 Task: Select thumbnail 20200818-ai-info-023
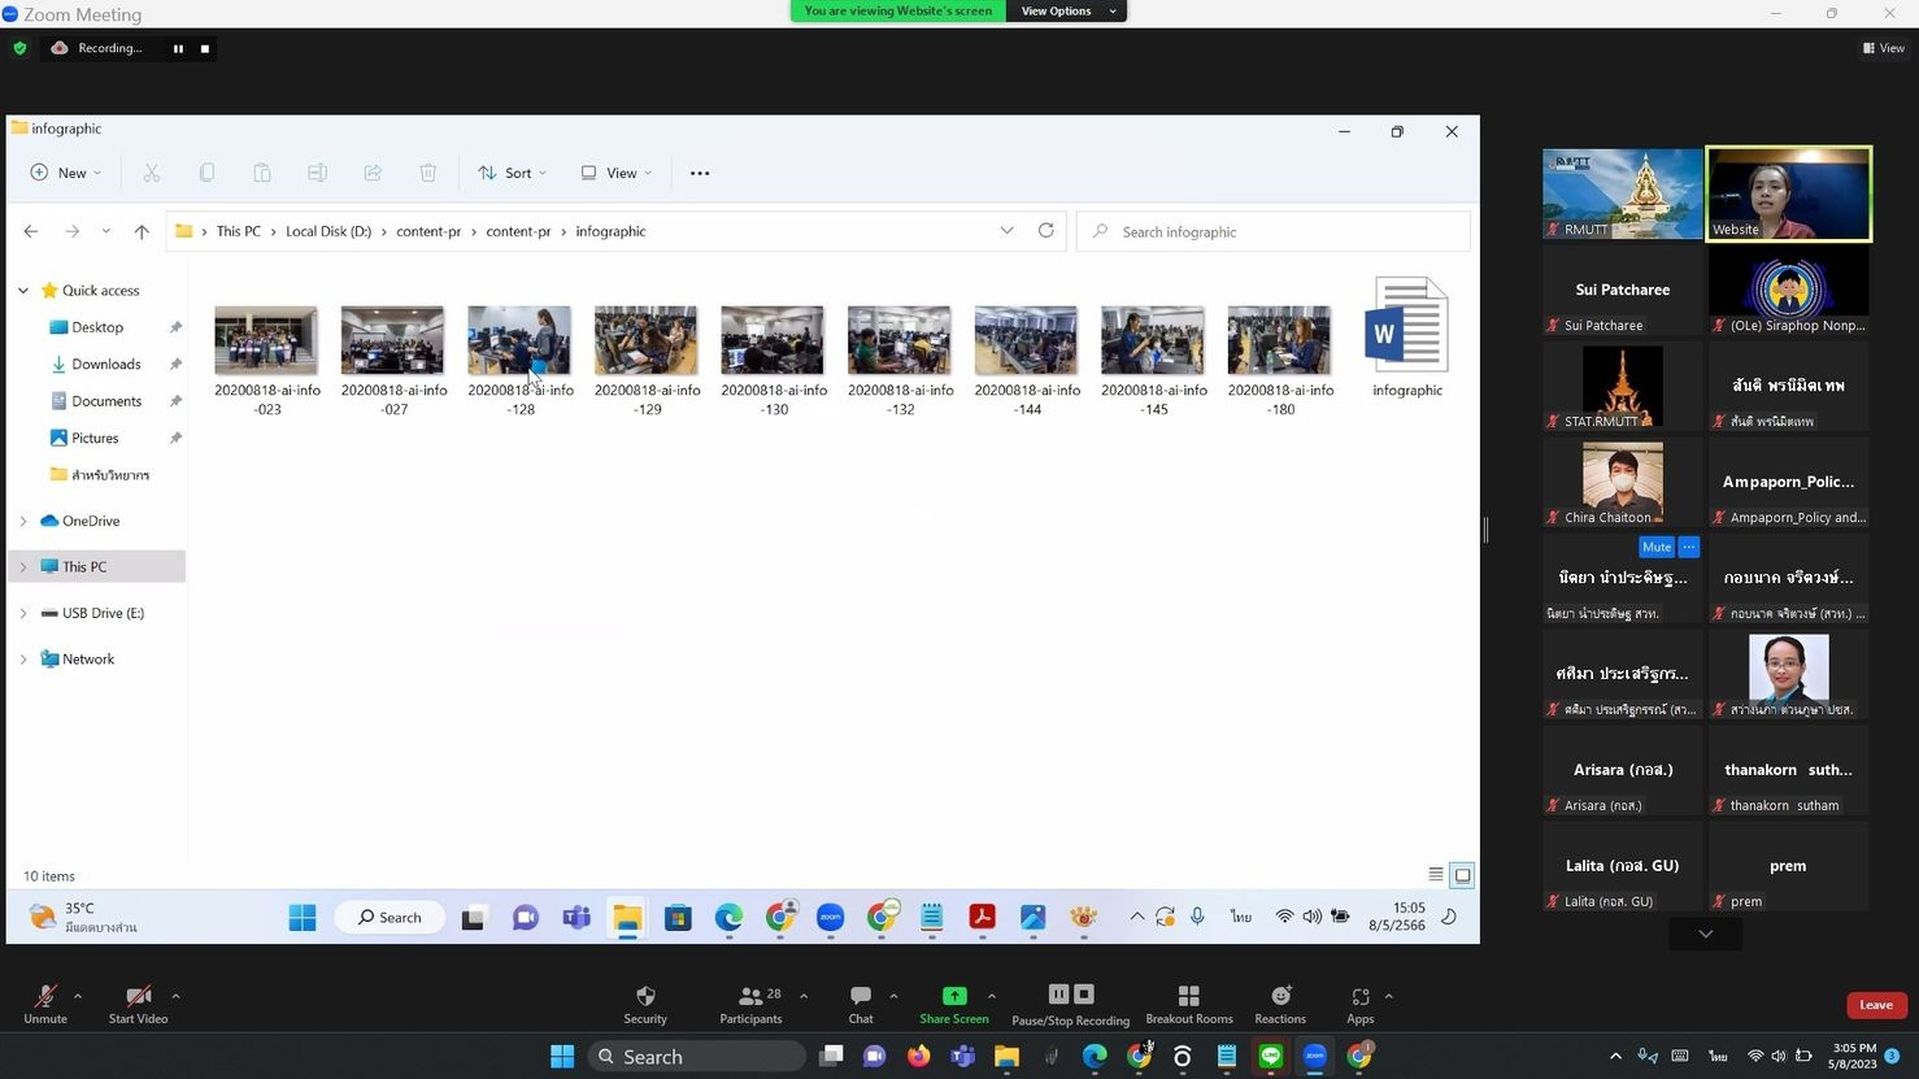[266, 340]
